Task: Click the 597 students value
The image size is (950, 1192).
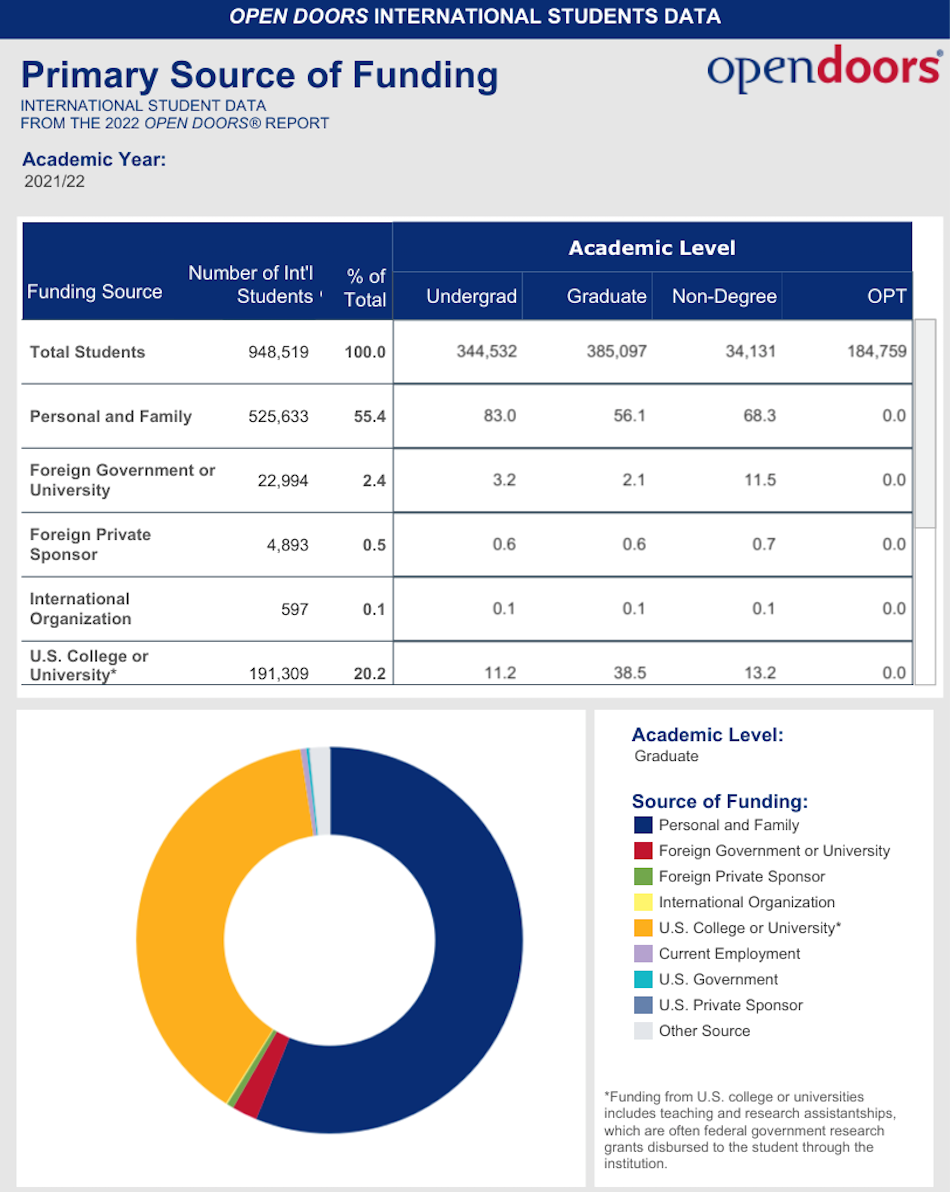Action: (x=295, y=609)
